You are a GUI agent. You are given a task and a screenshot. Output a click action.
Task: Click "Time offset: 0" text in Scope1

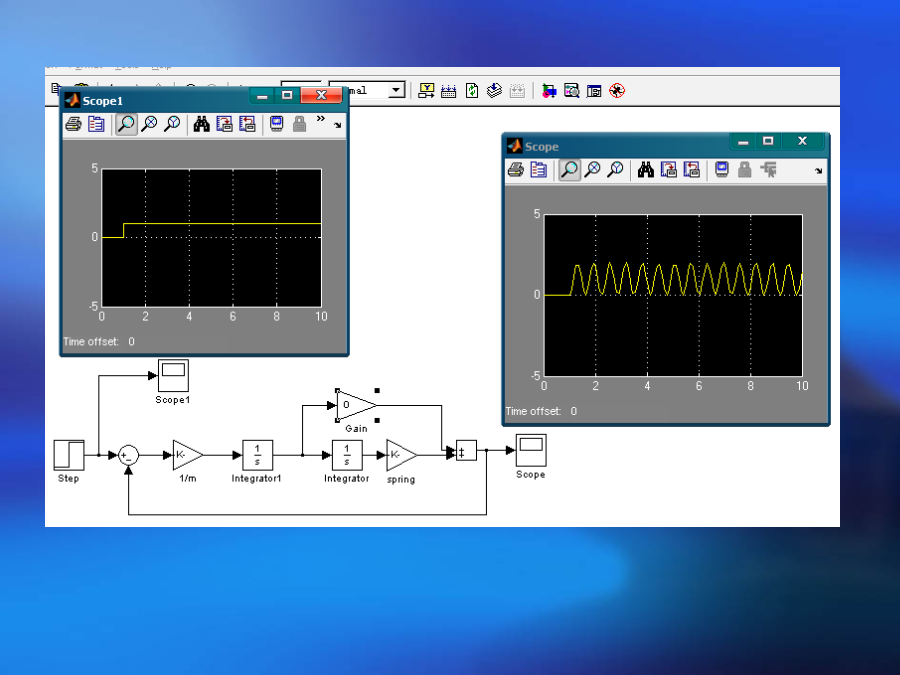coord(99,342)
